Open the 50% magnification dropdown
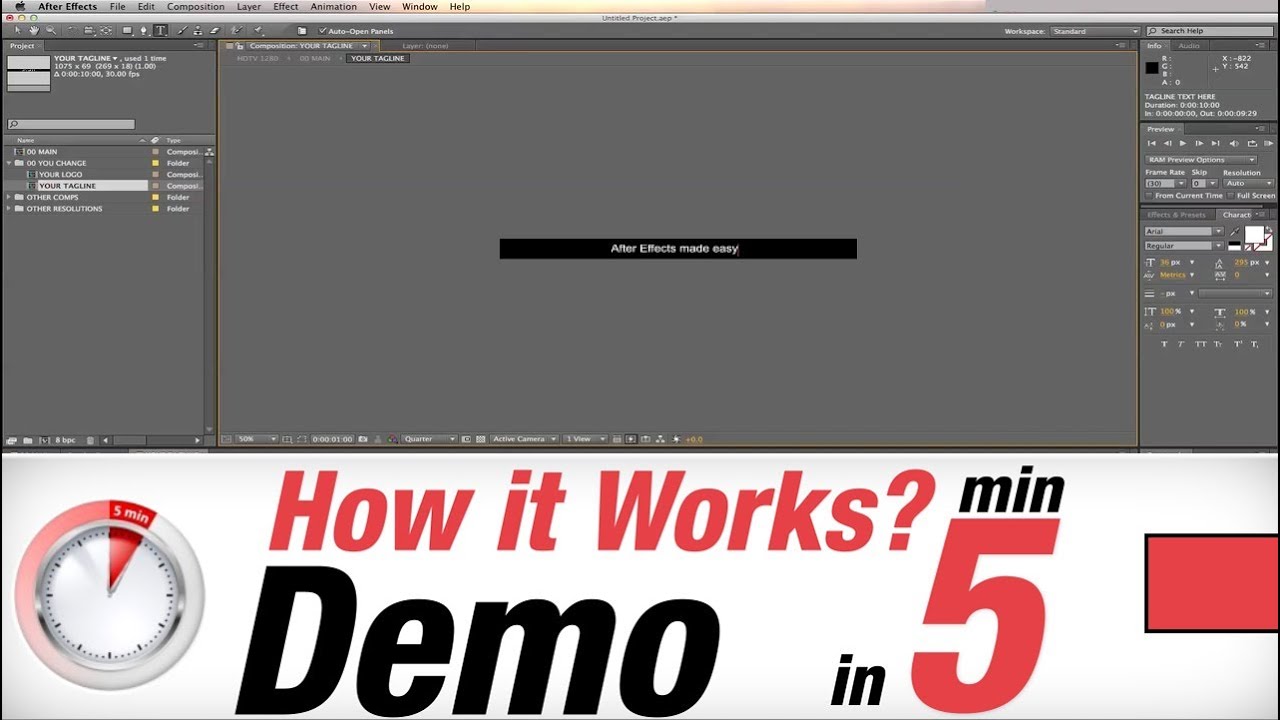The width and height of the screenshot is (1280, 720). point(256,439)
